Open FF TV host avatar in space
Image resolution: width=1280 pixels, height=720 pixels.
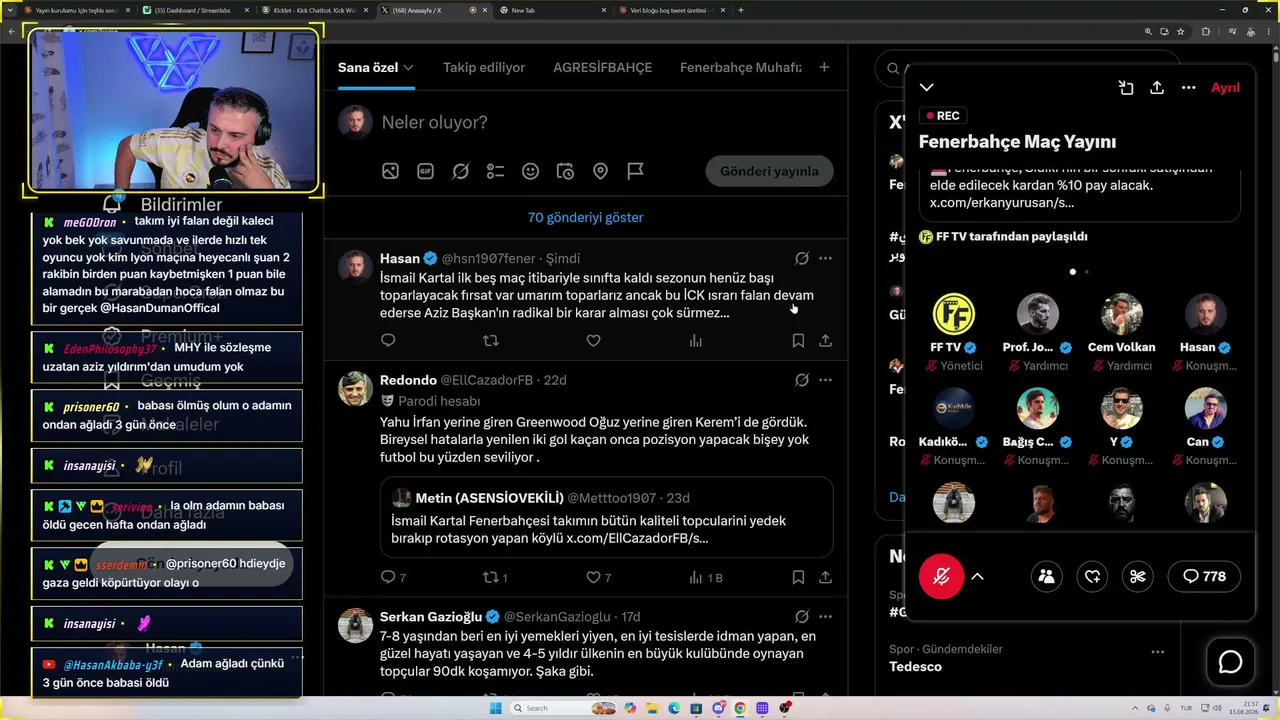coord(953,314)
